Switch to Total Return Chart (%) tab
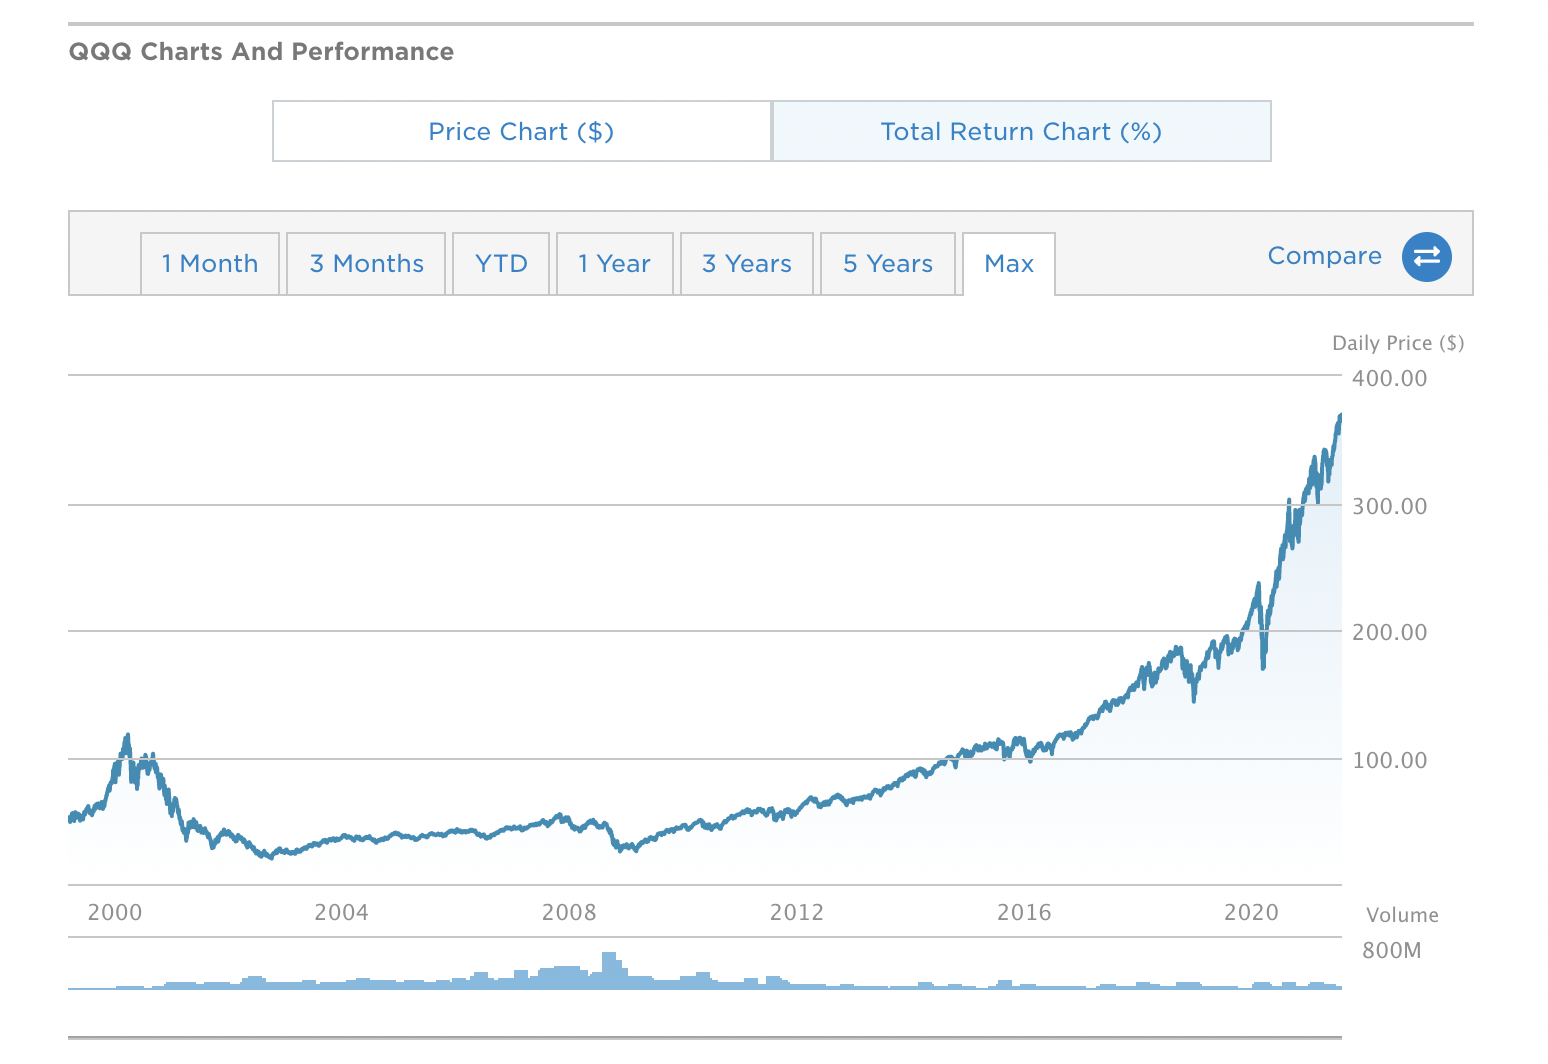Image resolution: width=1548 pixels, height=1064 pixels. tap(1021, 131)
